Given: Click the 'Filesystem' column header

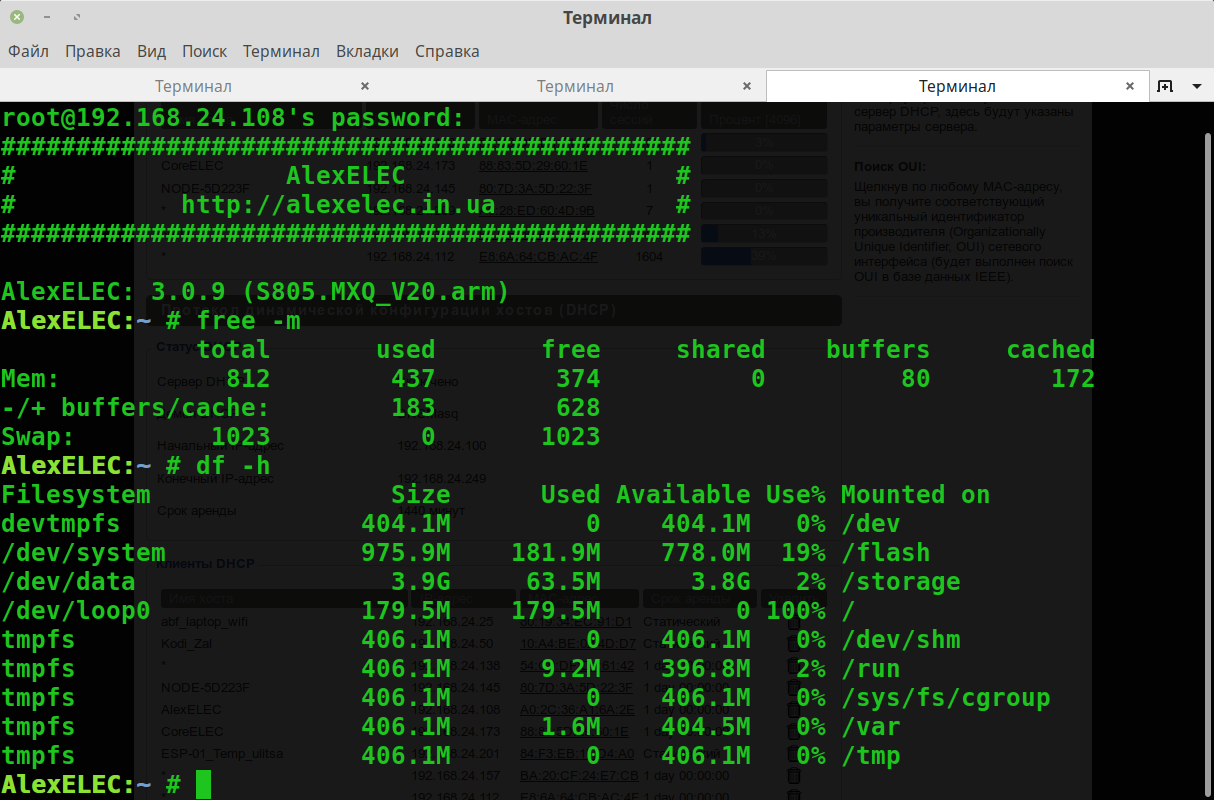Looking at the screenshot, I should coord(76,495).
